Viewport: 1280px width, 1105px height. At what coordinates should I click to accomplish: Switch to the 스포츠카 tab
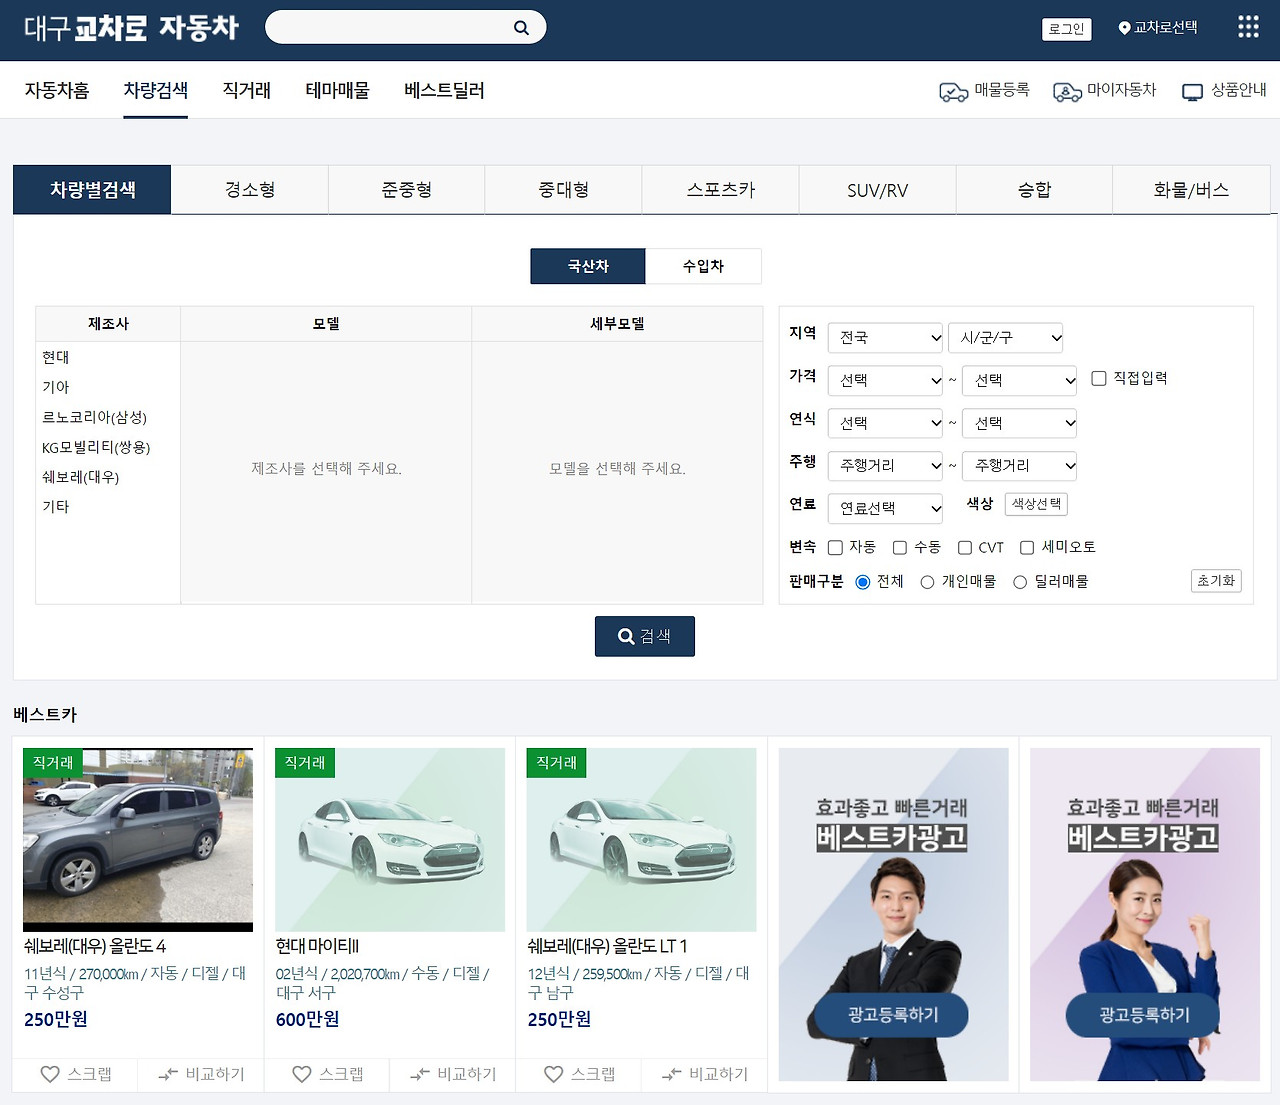click(721, 190)
